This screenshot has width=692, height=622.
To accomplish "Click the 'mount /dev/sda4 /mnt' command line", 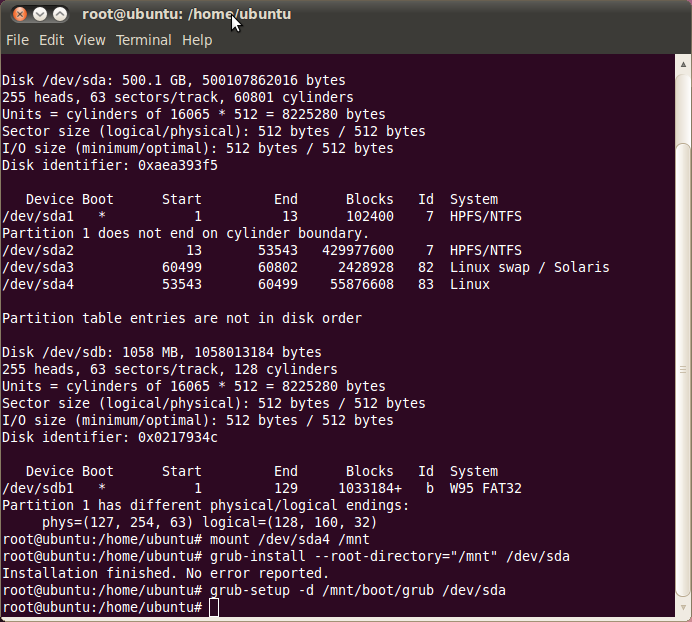I will (x=186, y=539).
